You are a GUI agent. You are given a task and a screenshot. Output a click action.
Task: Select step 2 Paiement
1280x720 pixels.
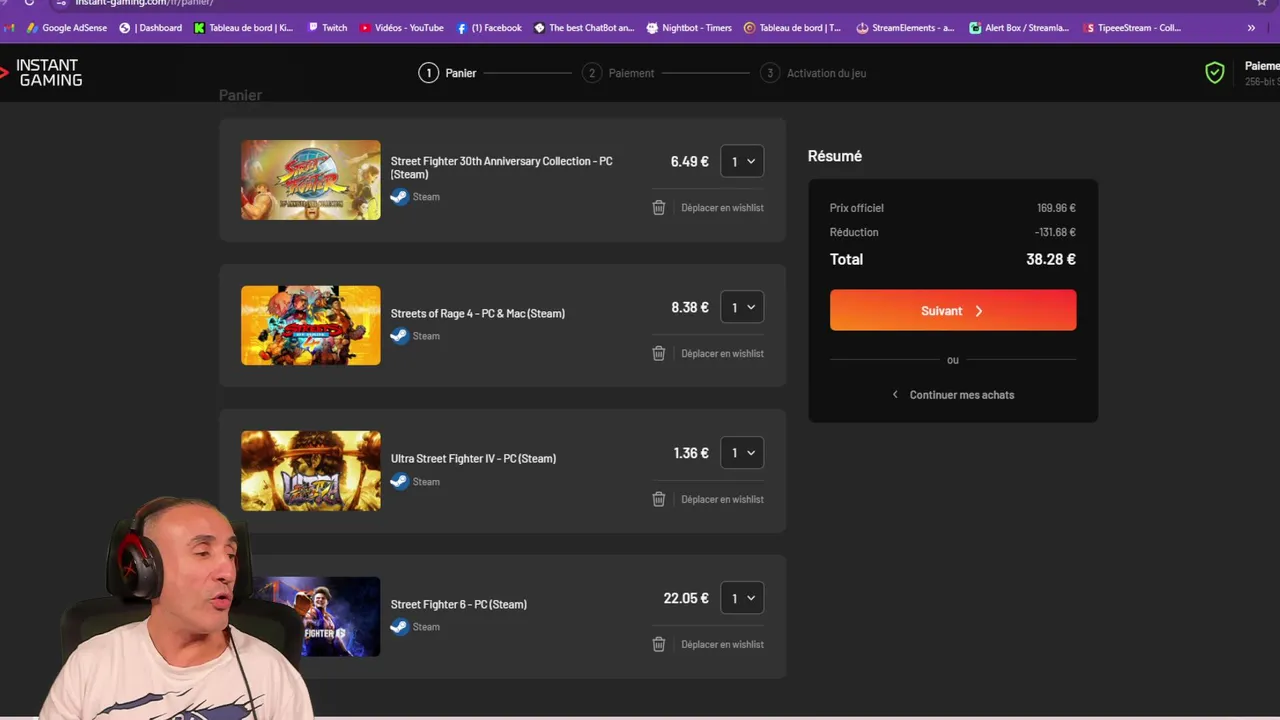pos(618,73)
